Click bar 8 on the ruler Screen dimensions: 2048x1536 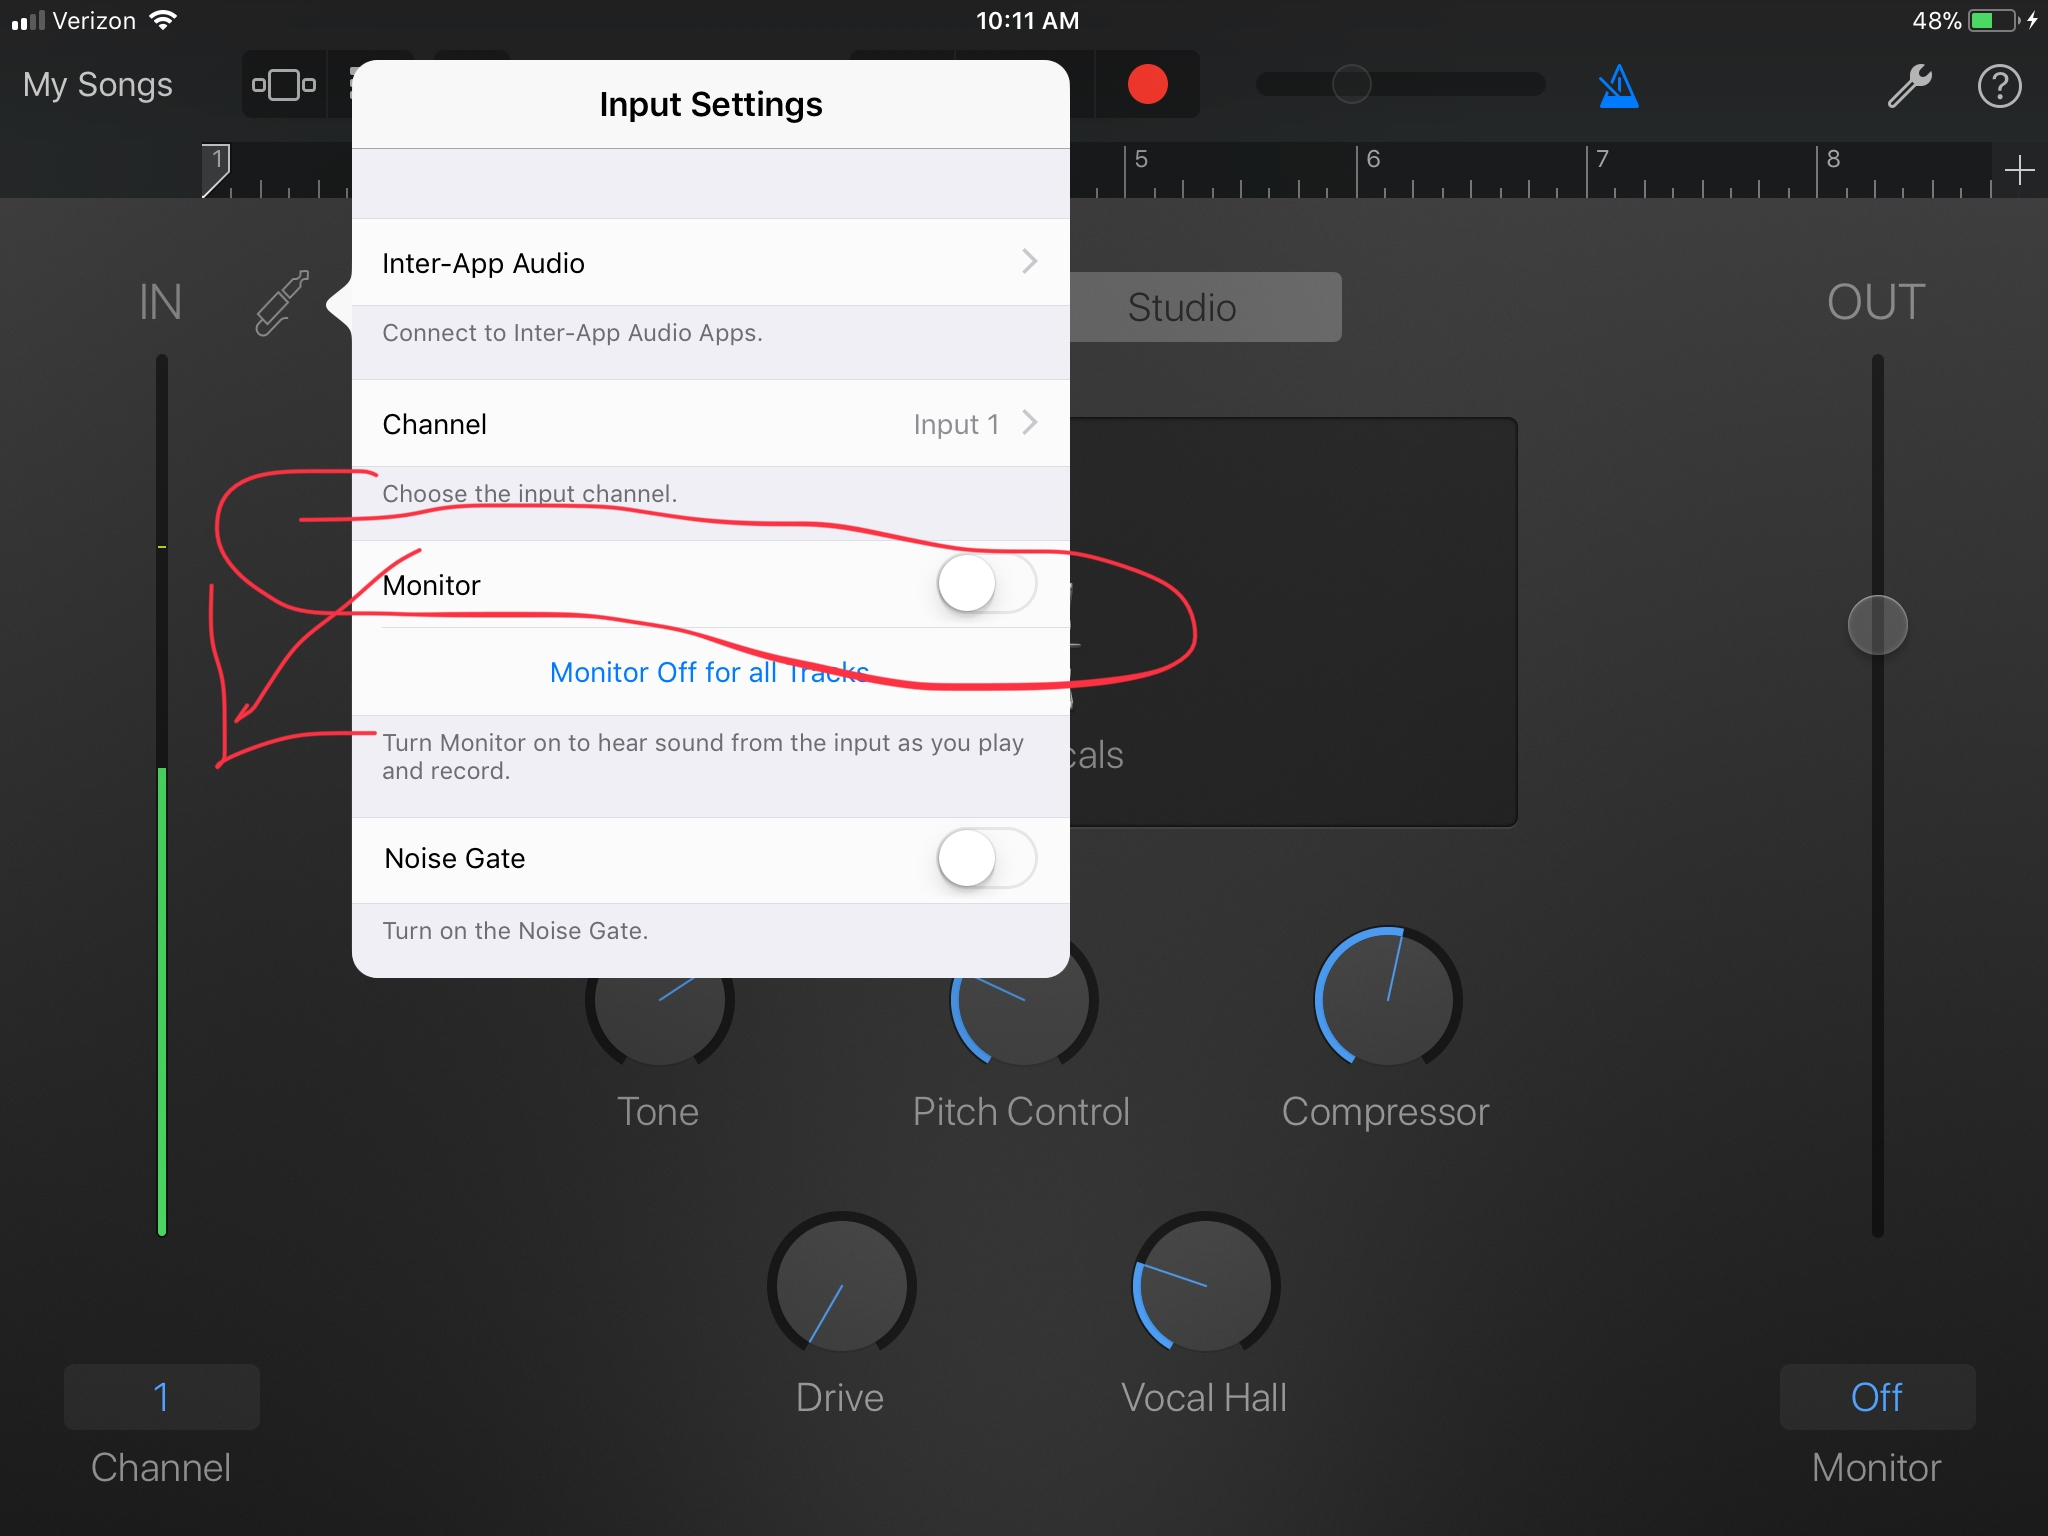click(x=1832, y=159)
